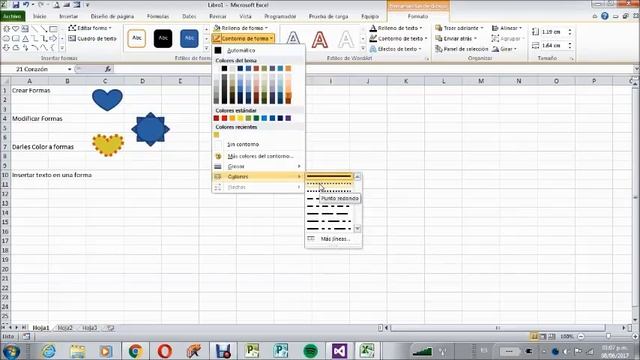Viewport: 640px width, 360px height.
Task: Click Enviar atrás button
Action: click(456, 38)
